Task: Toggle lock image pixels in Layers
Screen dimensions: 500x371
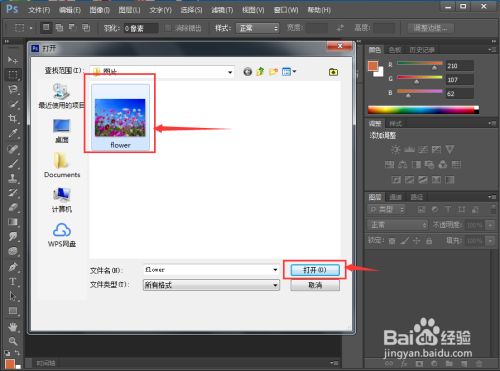Action: [404, 241]
